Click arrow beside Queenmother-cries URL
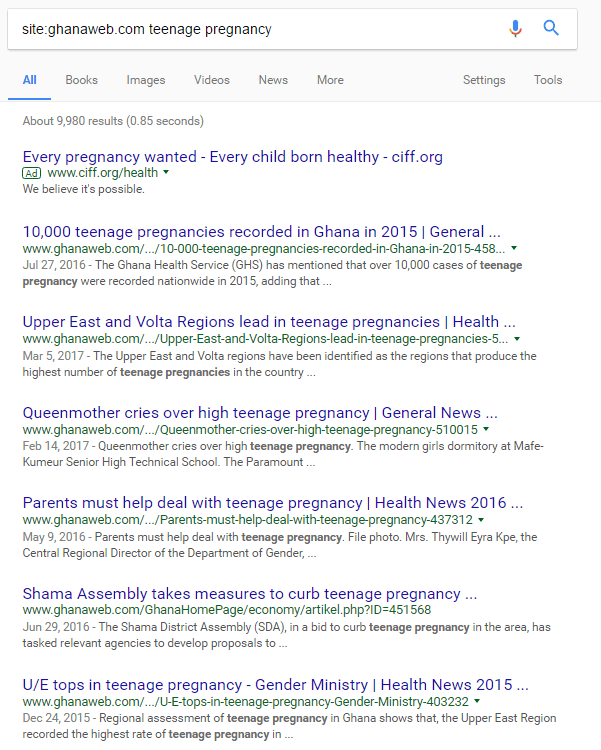Image resolution: width=601 pixels, height=750 pixels. coord(486,430)
